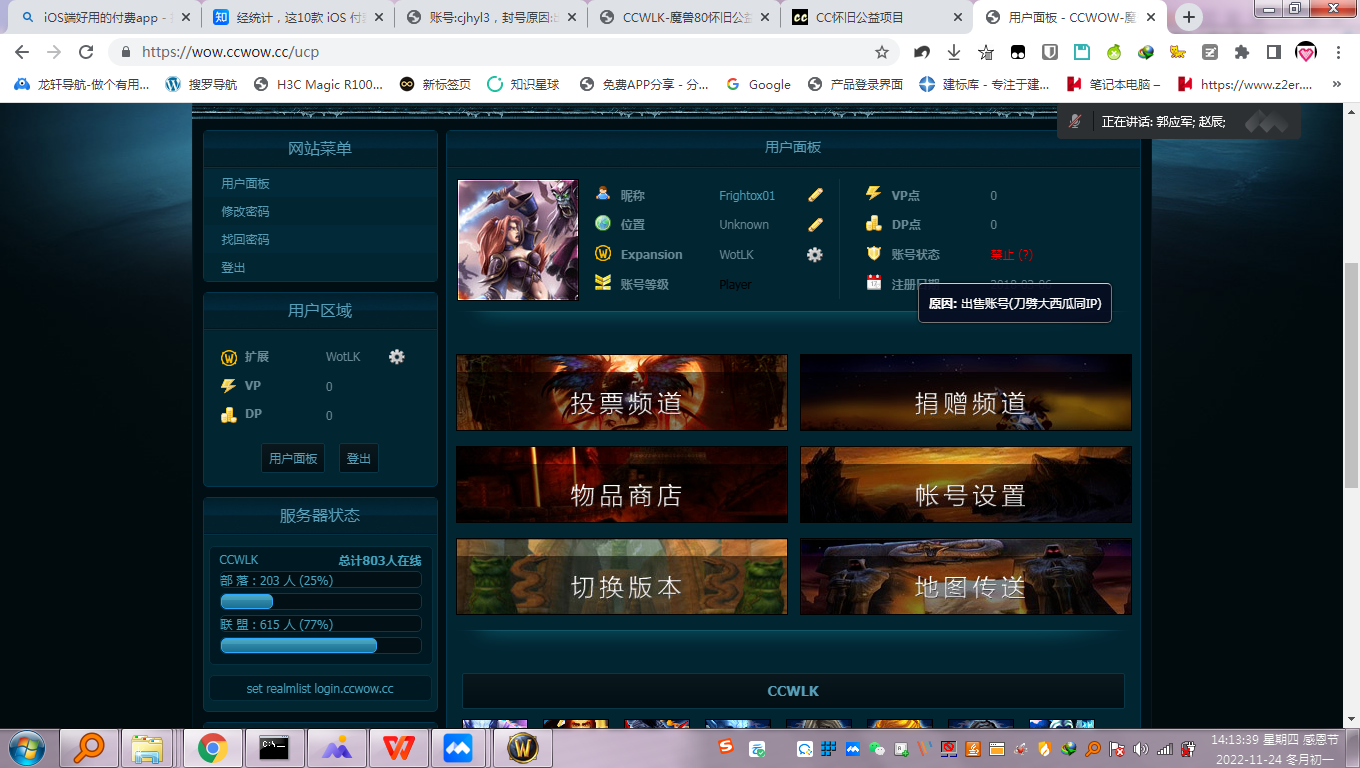Edit the nickname Frightox01 with pencil icon
This screenshot has width=1360, height=768.
[814, 195]
